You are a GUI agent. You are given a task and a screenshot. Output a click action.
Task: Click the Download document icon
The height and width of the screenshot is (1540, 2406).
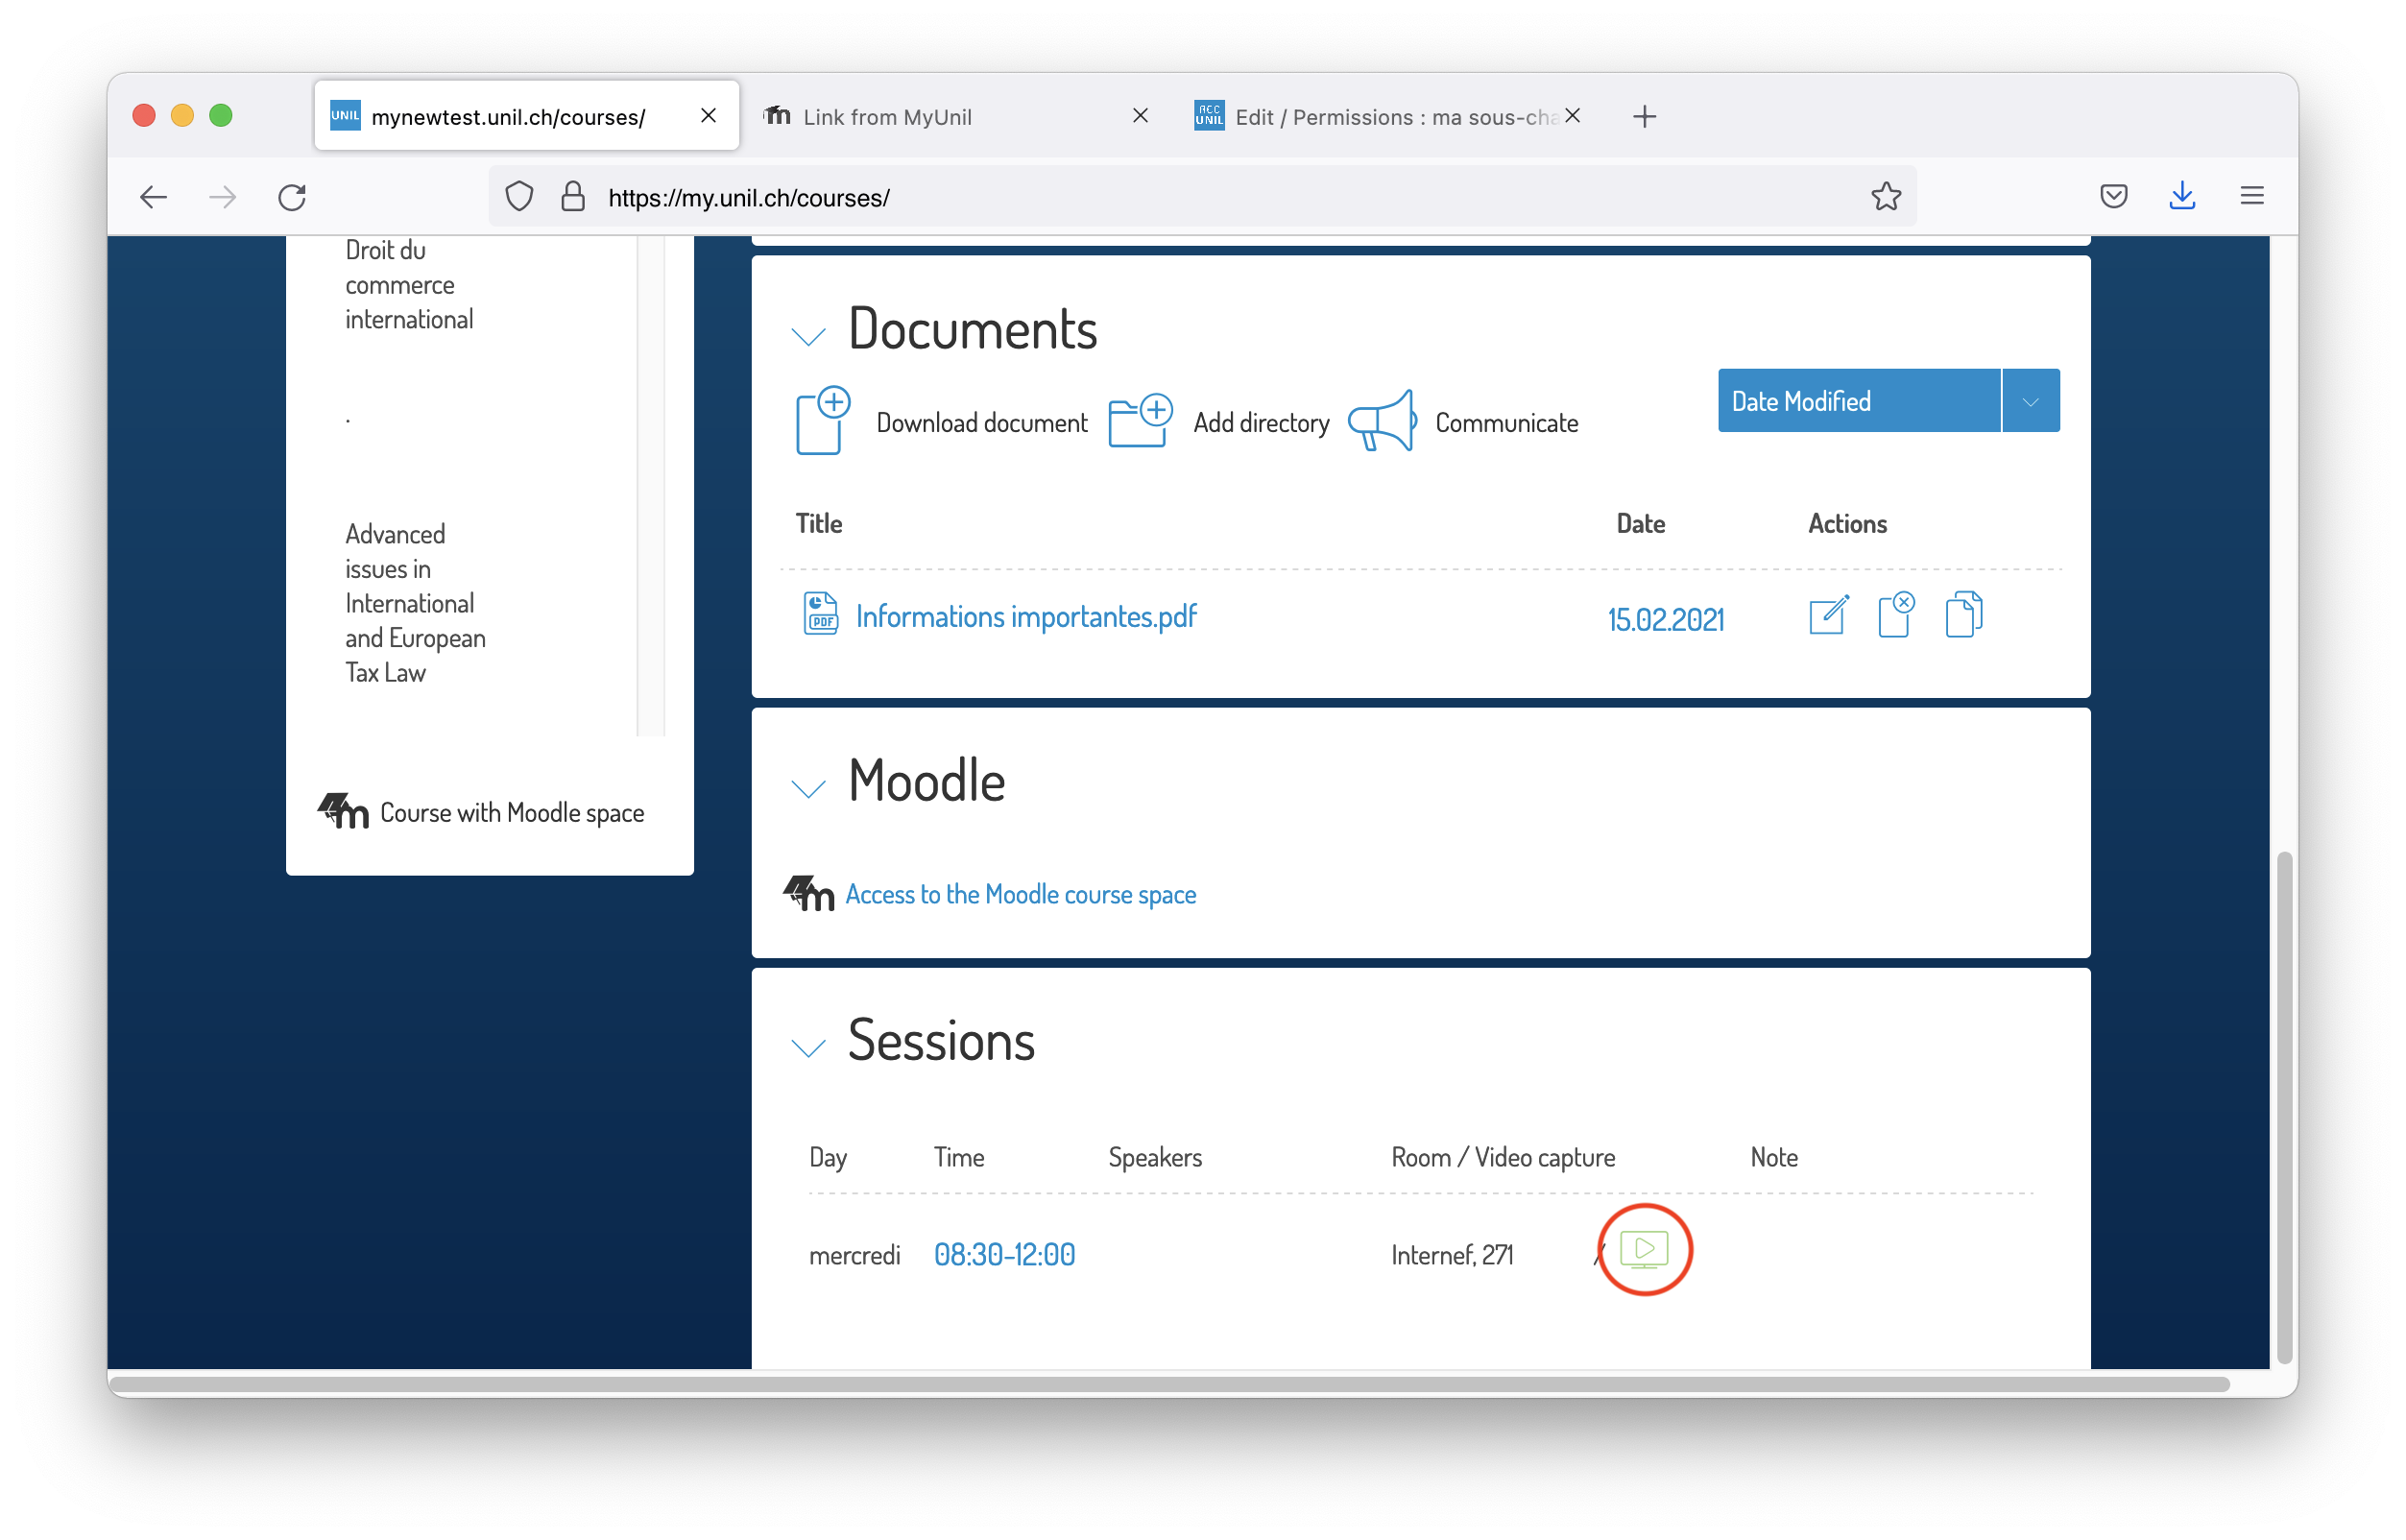tap(822, 421)
